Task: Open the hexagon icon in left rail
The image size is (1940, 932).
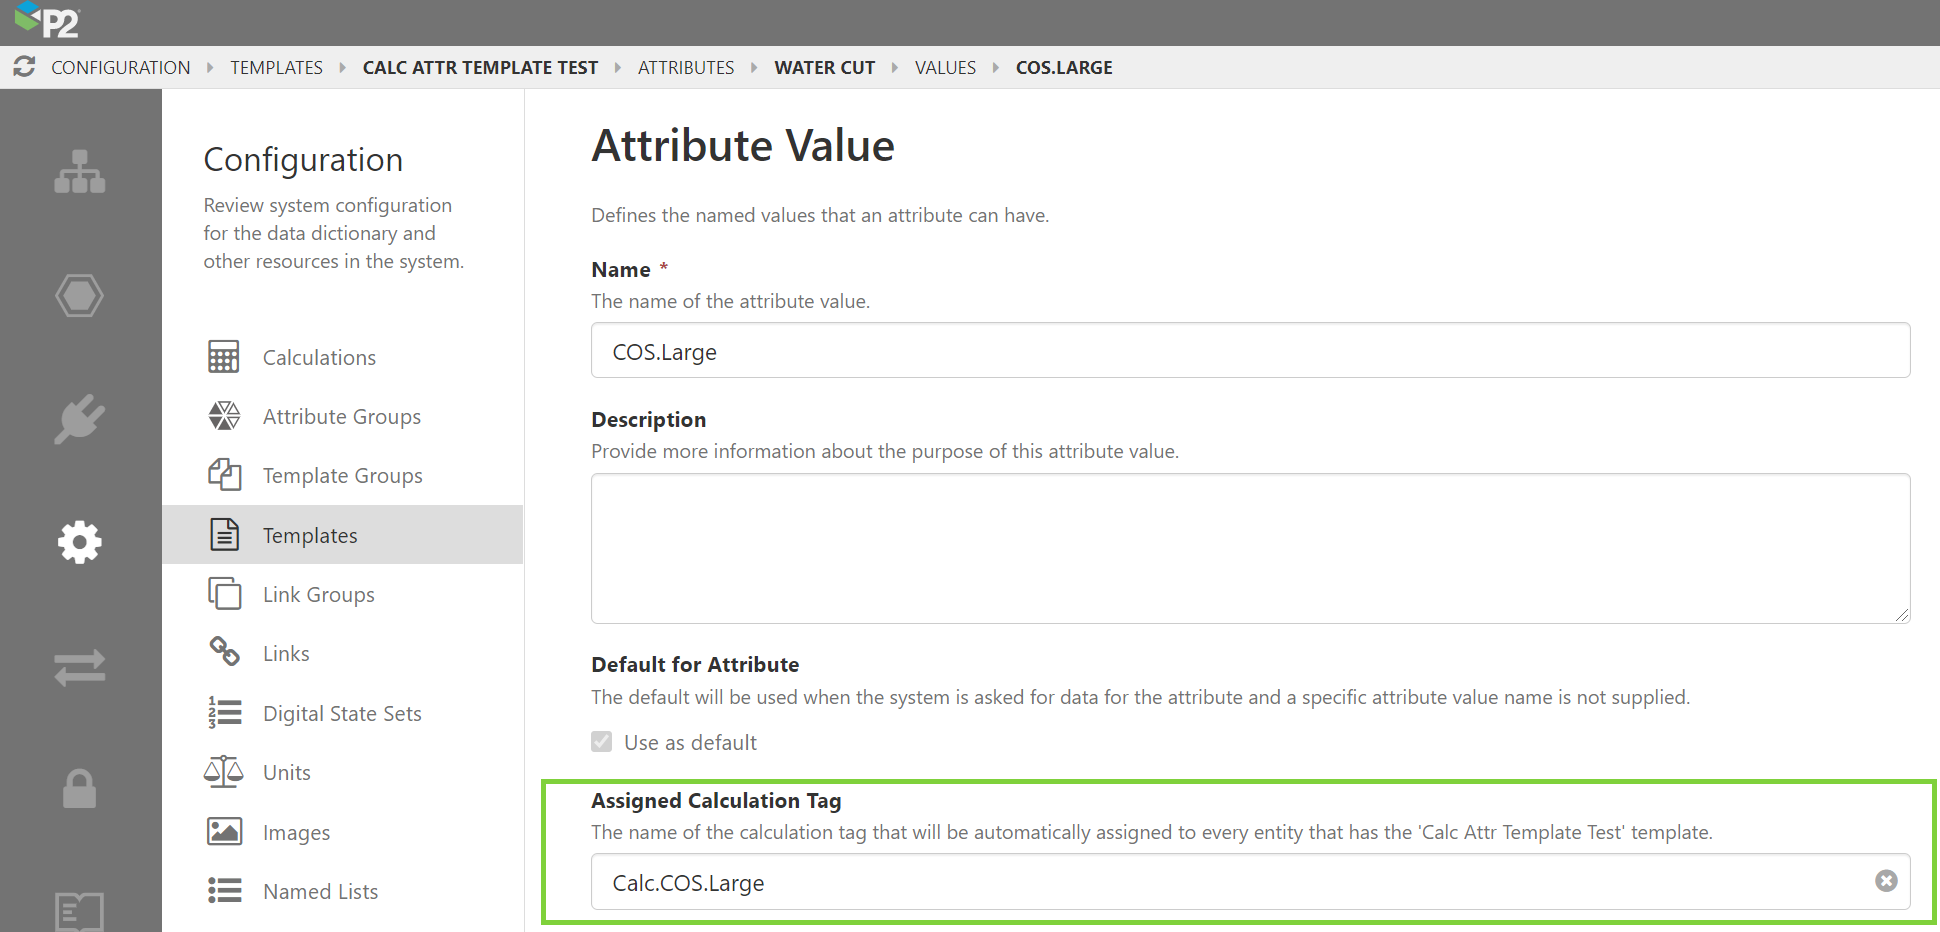Action: pos(80,296)
